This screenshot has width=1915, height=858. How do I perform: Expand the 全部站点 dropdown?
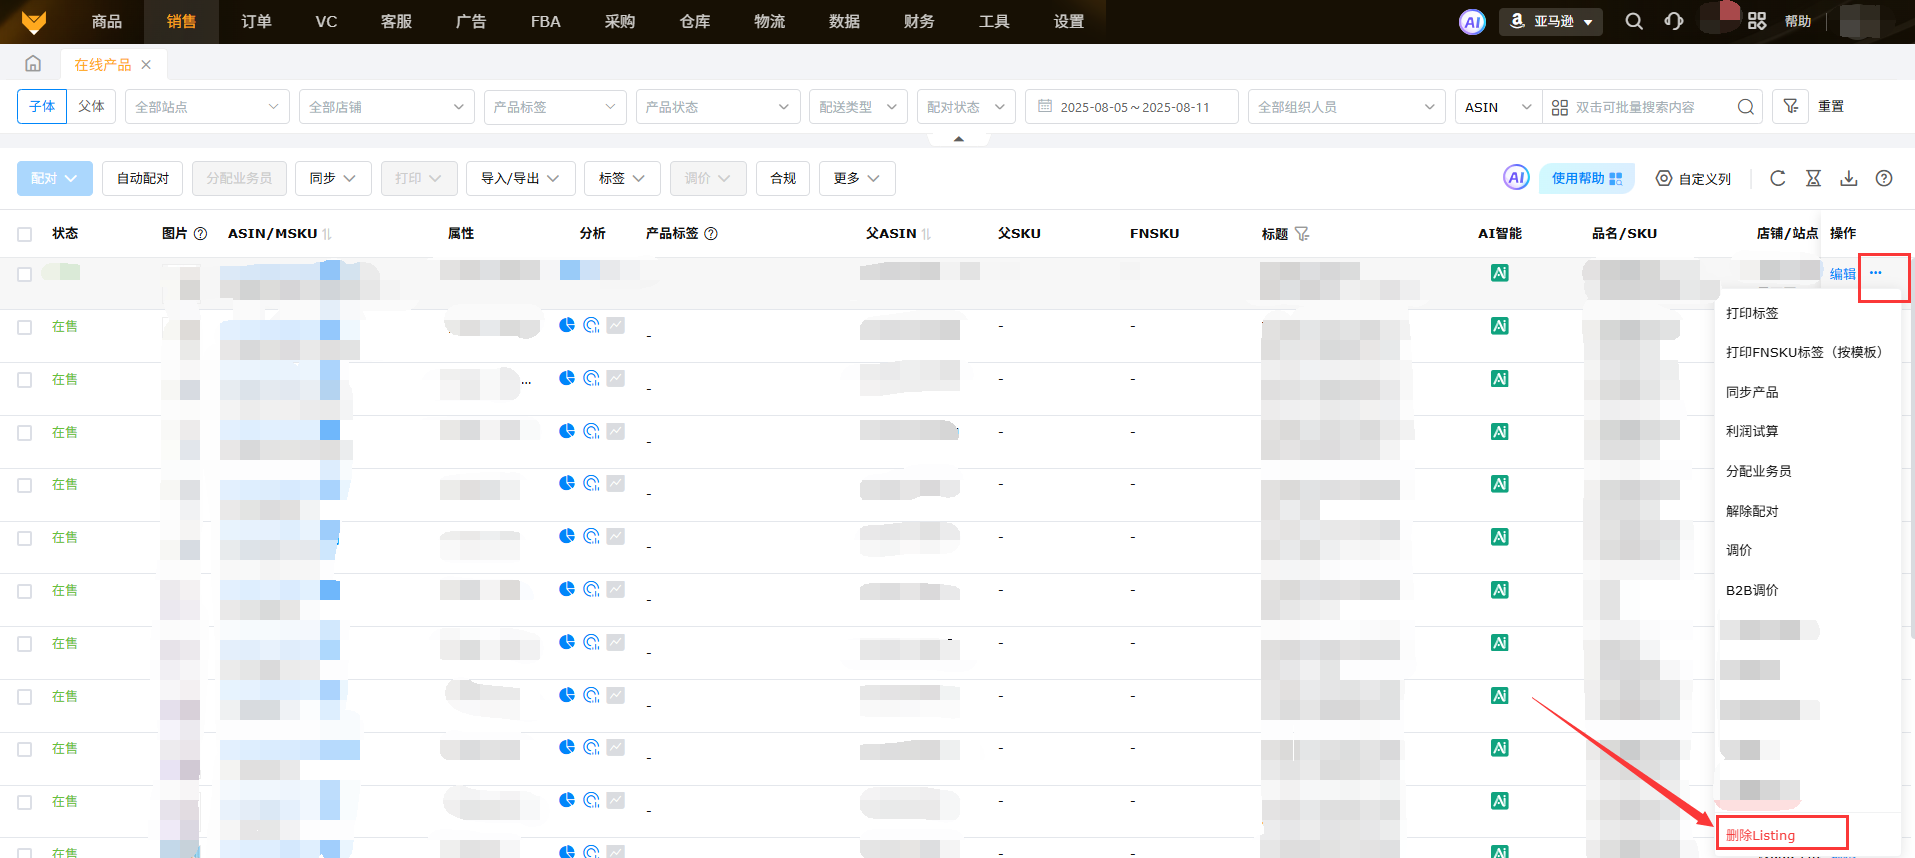tap(207, 107)
